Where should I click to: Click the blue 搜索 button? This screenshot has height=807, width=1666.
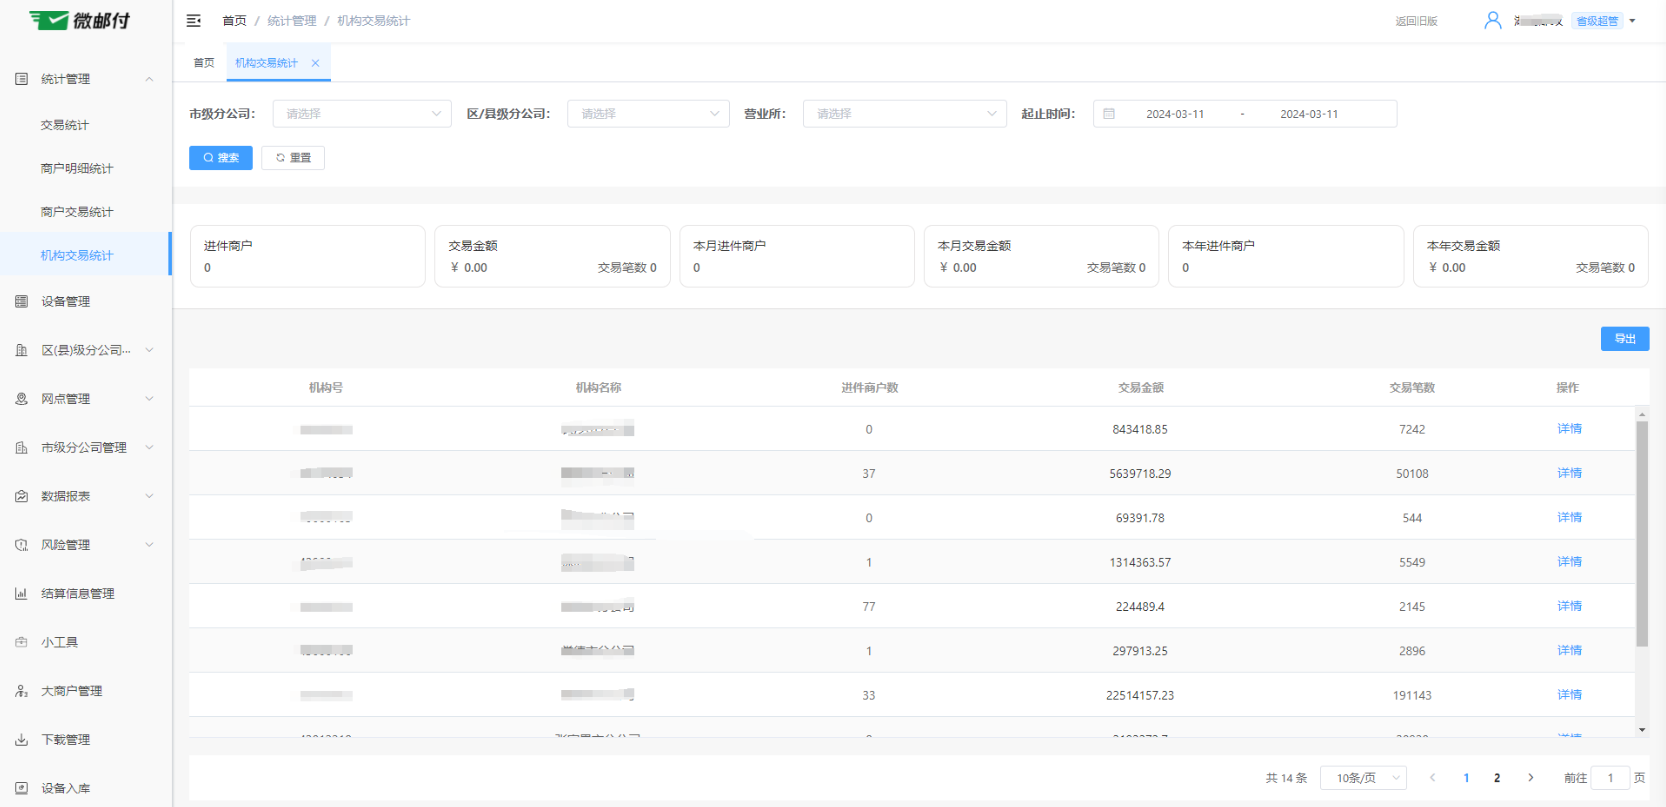coord(221,158)
